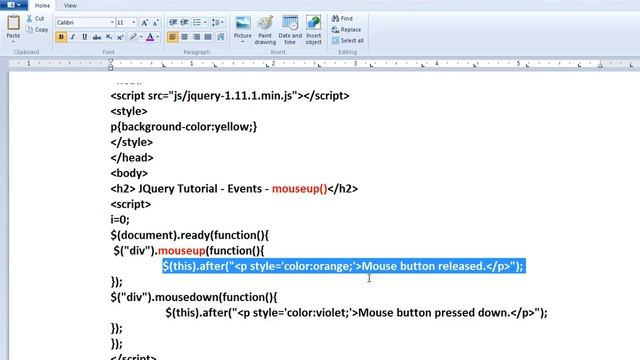Open the Replace tool

[x=347, y=29]
